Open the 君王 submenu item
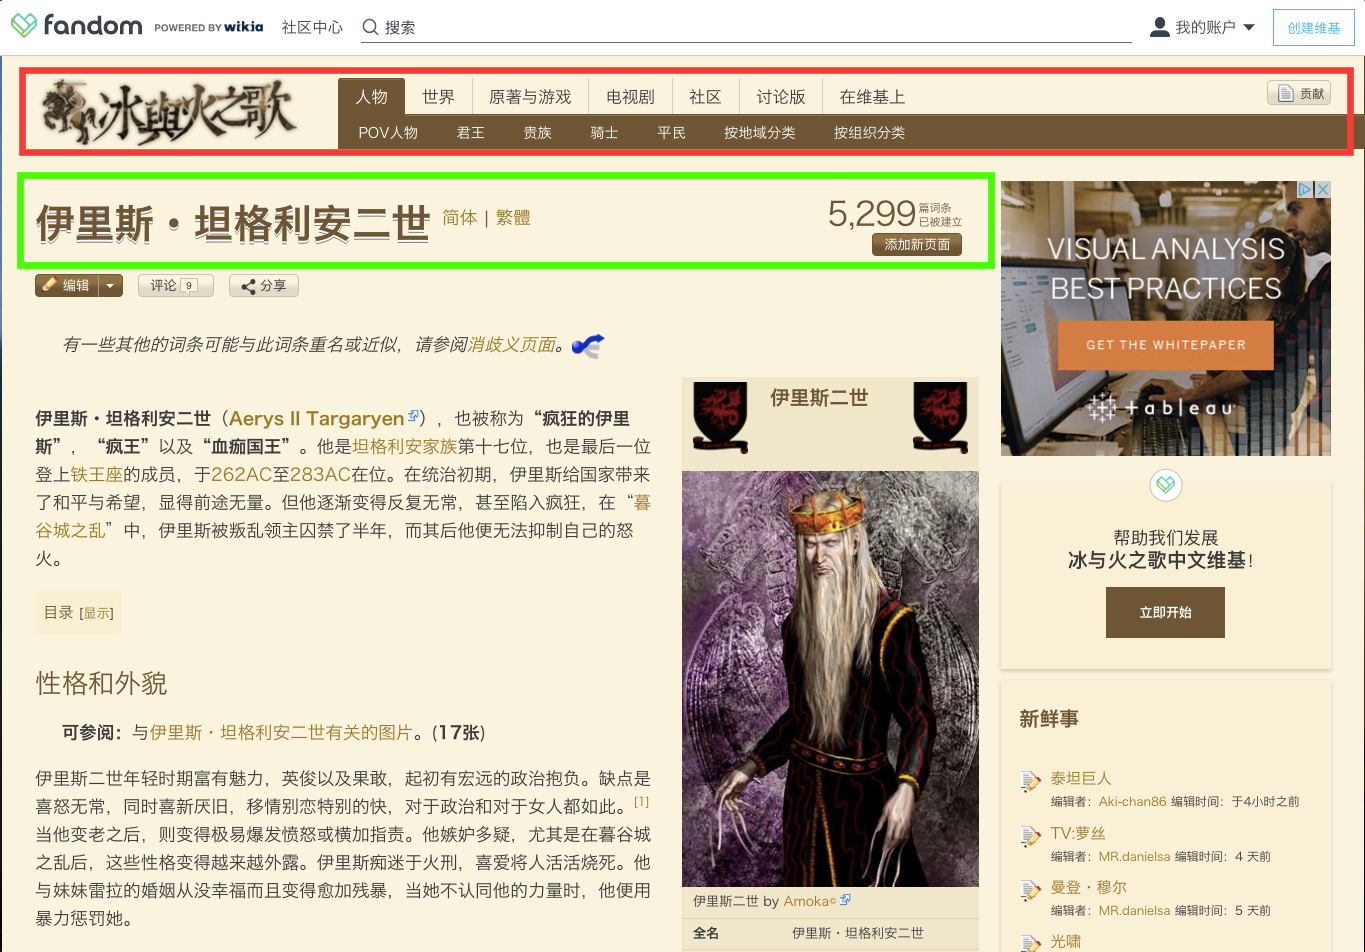This screenshot has height=952, width=1365. [x=470, y=132]
